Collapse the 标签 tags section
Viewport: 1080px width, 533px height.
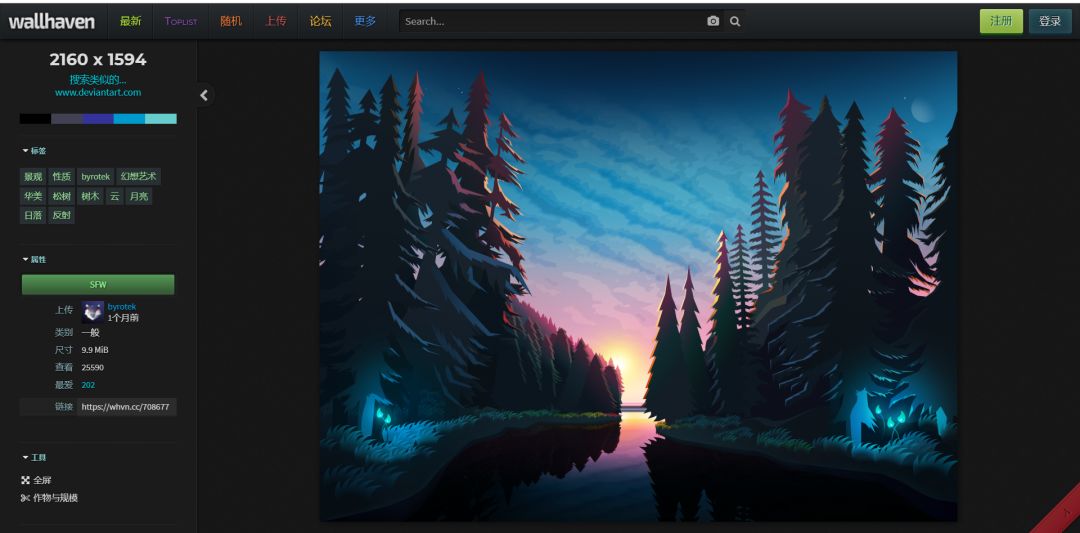click(34, 150)
